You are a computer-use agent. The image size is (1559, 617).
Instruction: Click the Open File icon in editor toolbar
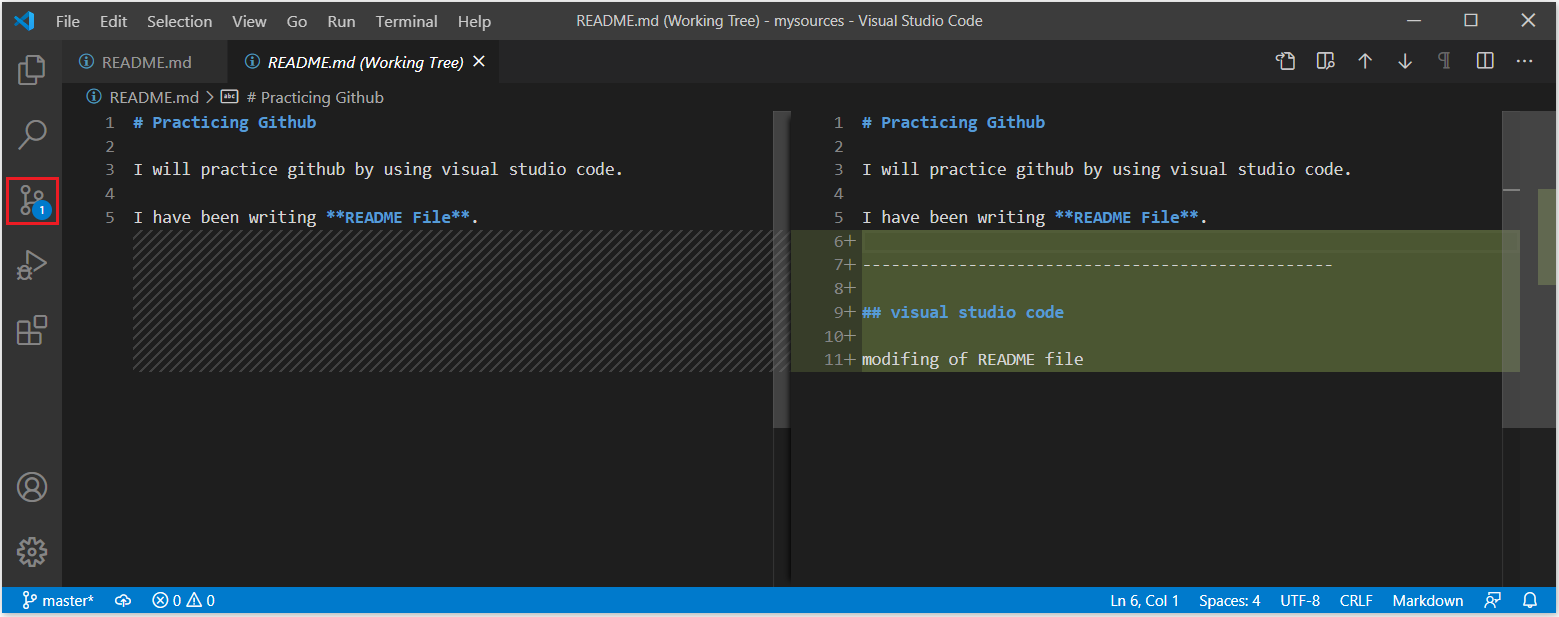pyautogui.click(x=1285, y=62)
